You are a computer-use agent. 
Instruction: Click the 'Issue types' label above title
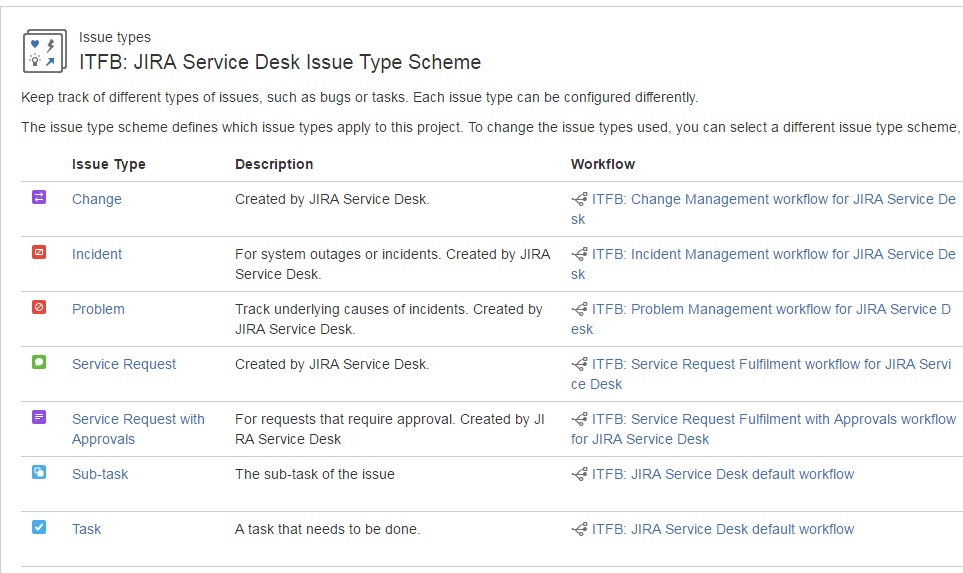pyautogui.click(x=115, y=37)
